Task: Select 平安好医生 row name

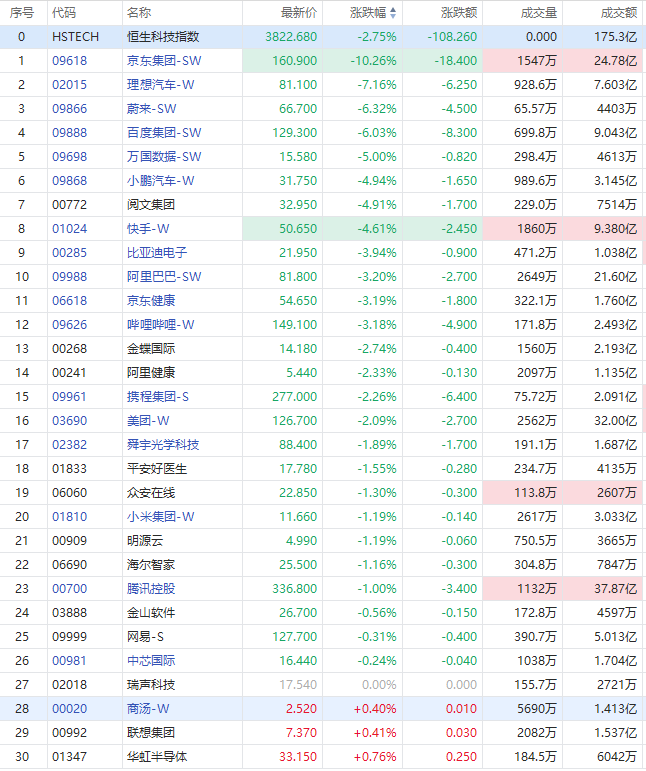Action: coord(157,469)
